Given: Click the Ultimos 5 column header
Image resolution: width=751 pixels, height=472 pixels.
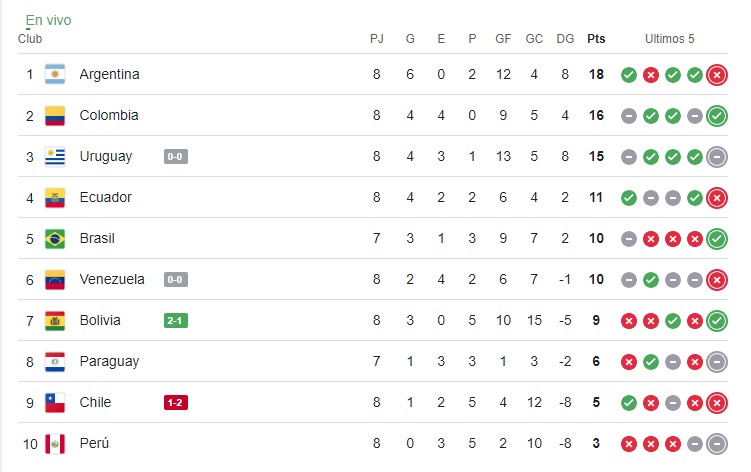Looking at the screenshot, I should 669,39.
